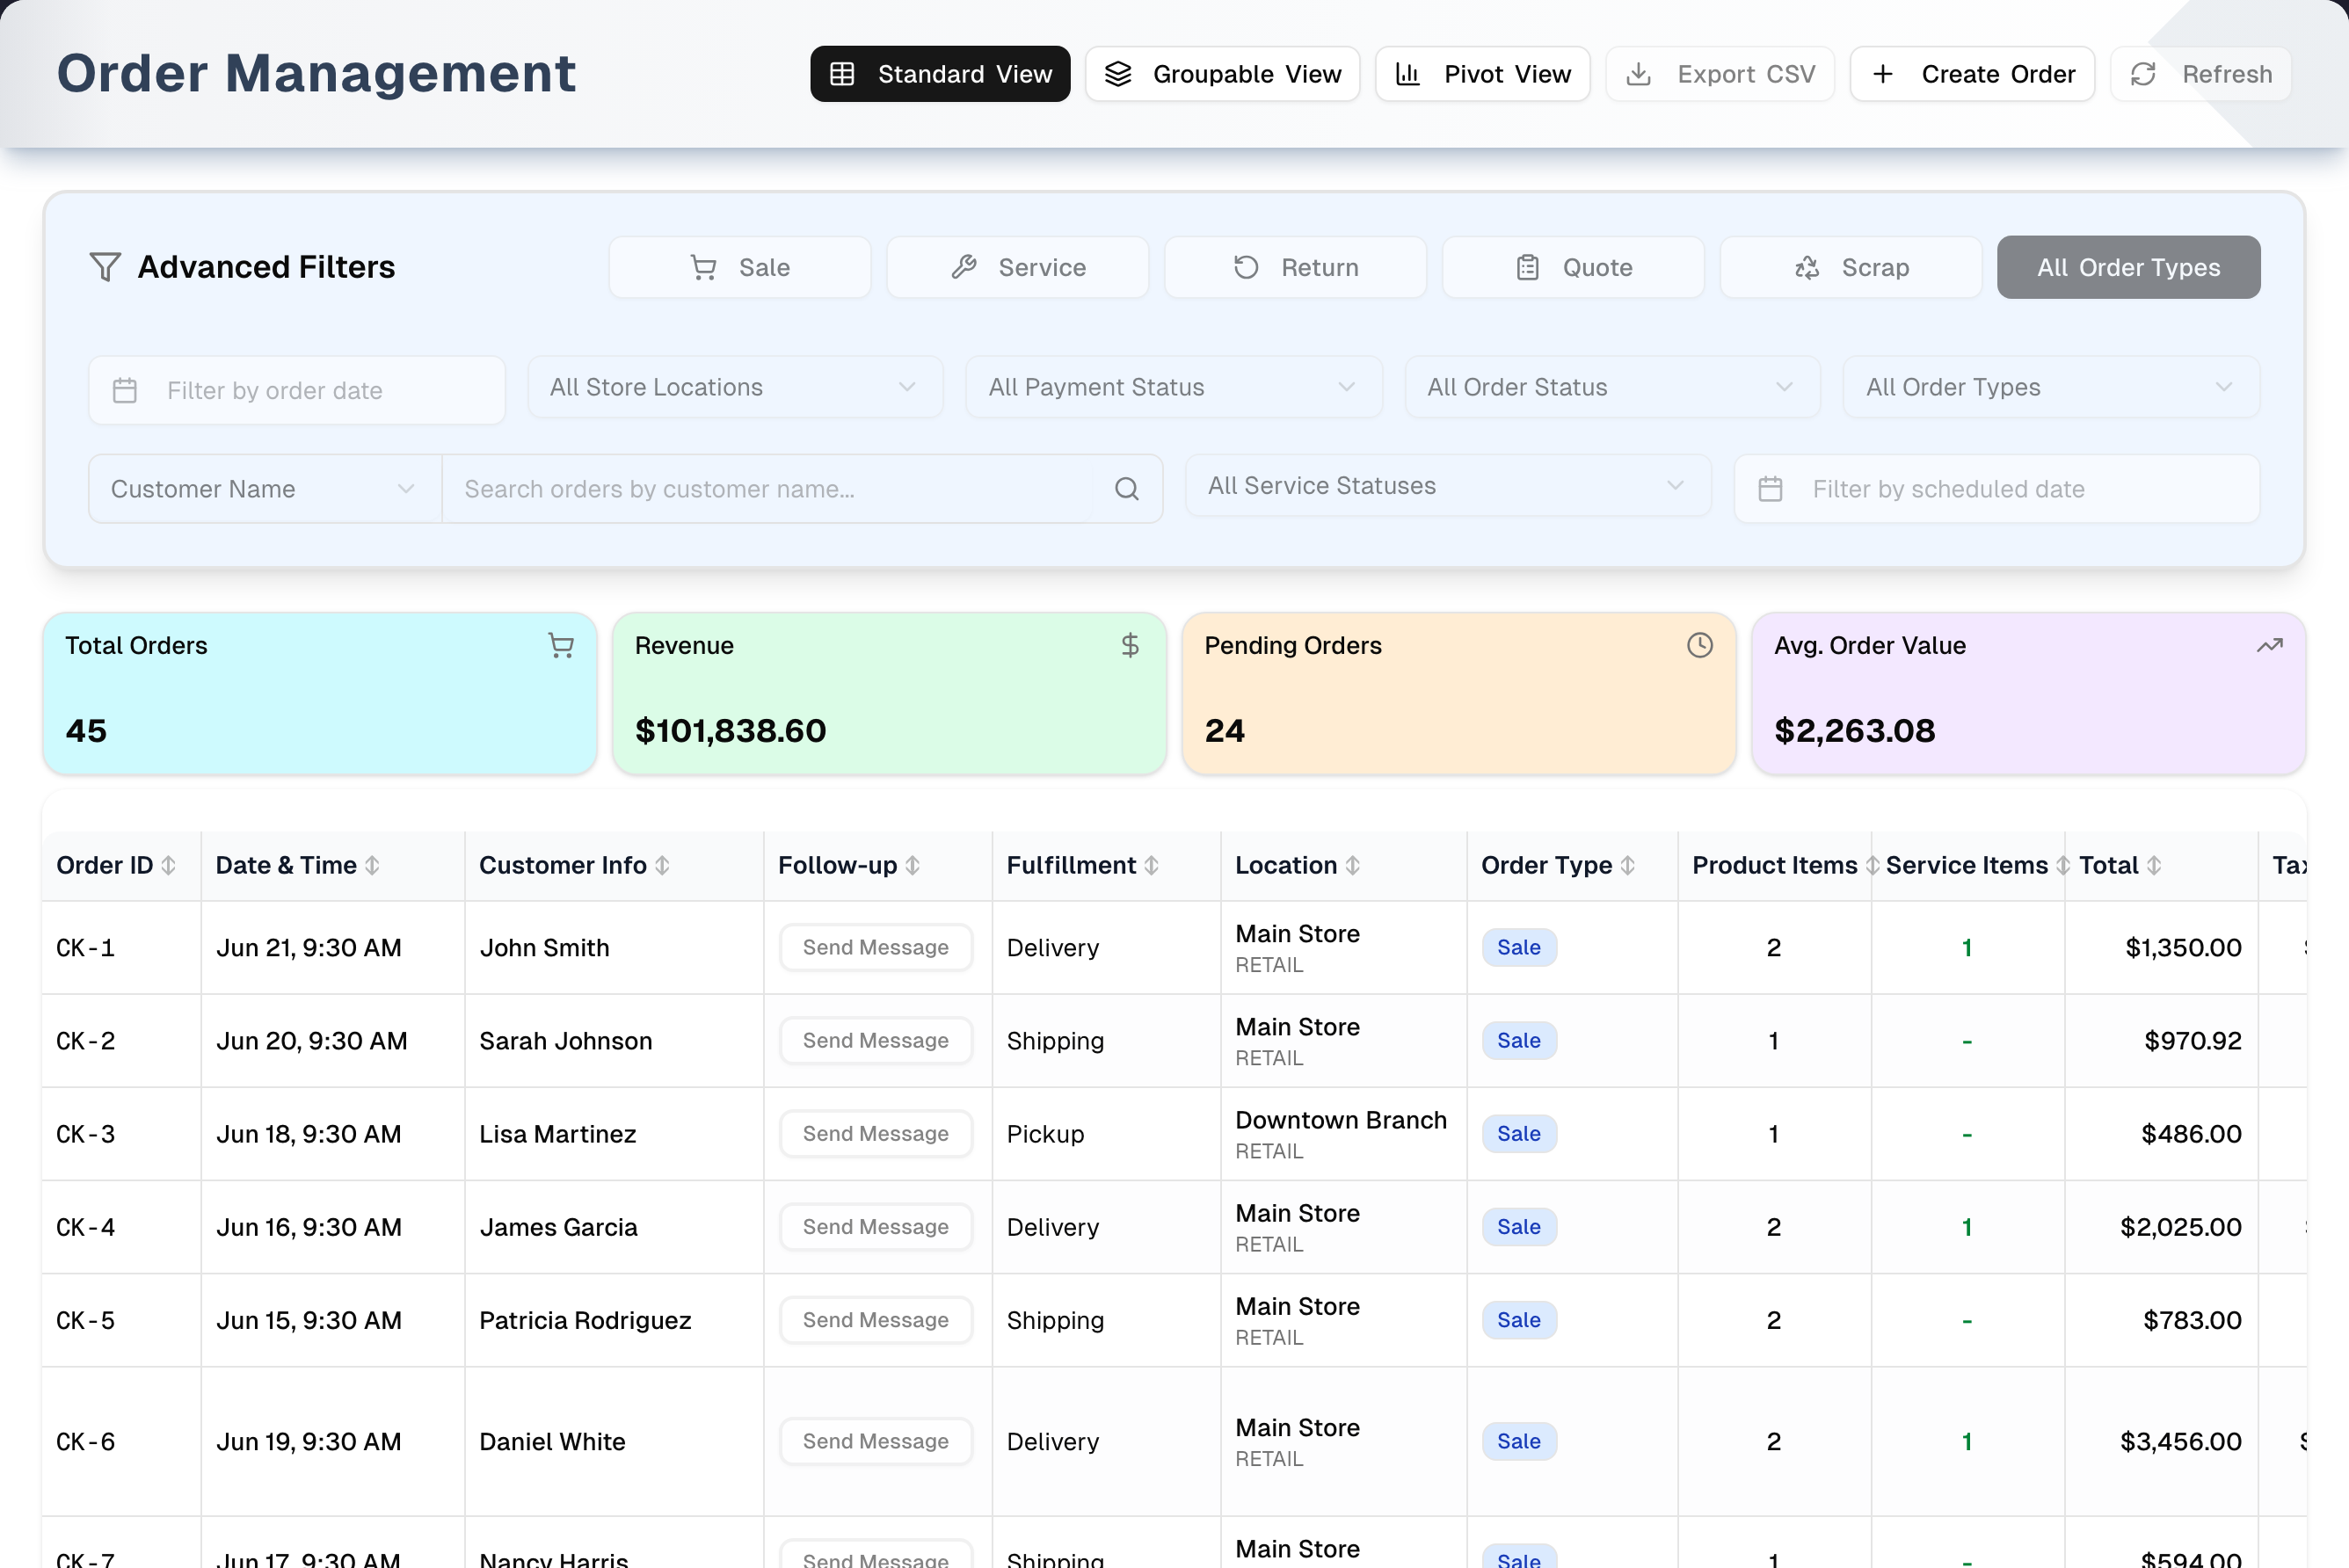Sort by Date & Time column arrows
Image resolution: width=2349 pixels, height=1568 pixels.
[x=372, y=866]
